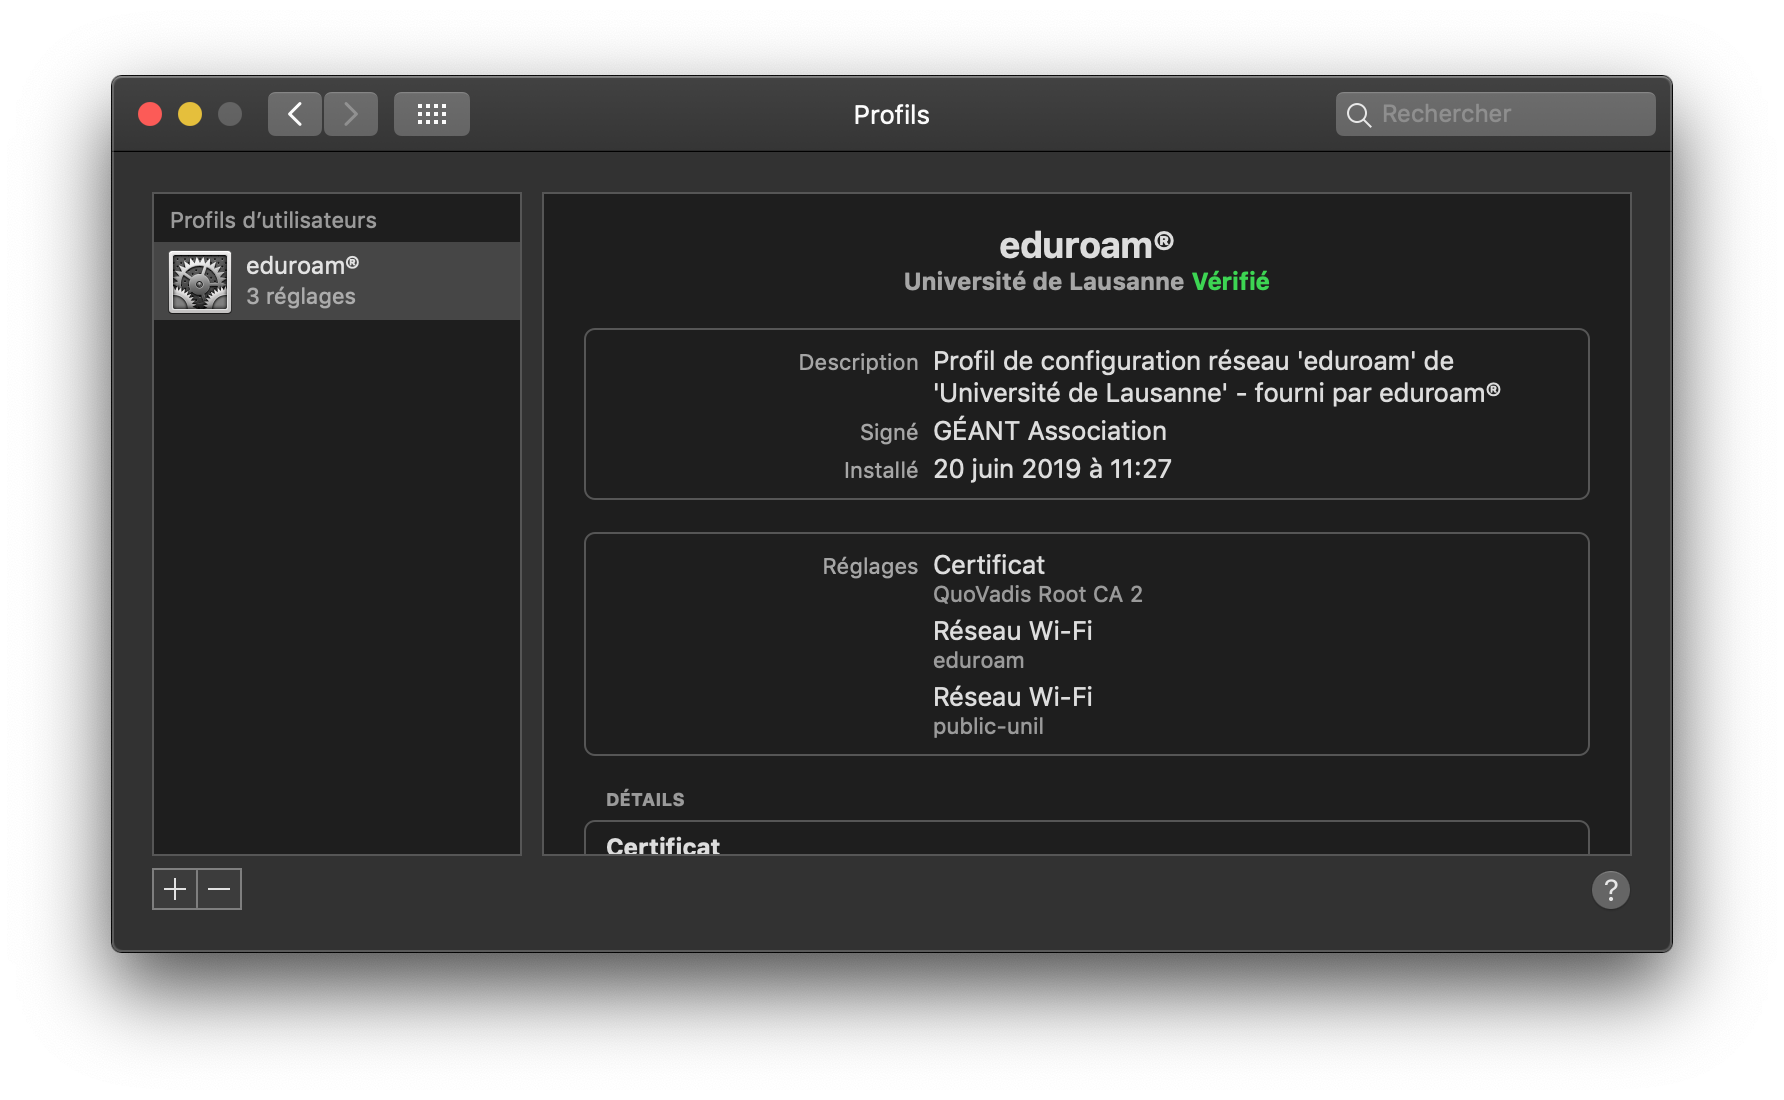Click the magnifying glass search icon
Viewport: 1784px width, 1100px height.
point(1358,115)
